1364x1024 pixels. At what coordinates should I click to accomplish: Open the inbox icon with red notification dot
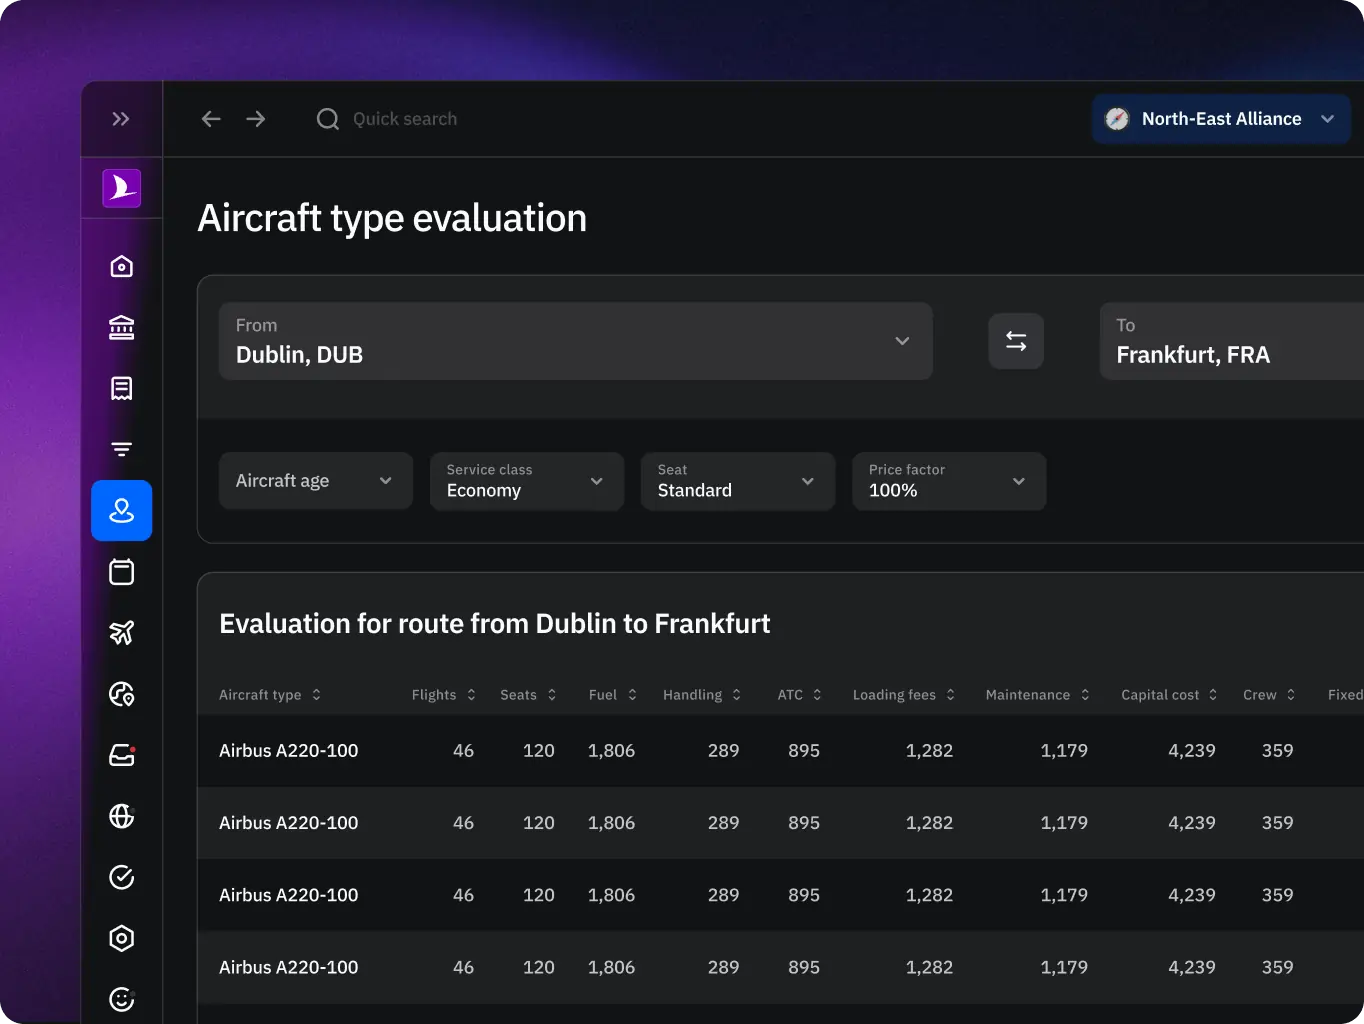coord(121,755)
